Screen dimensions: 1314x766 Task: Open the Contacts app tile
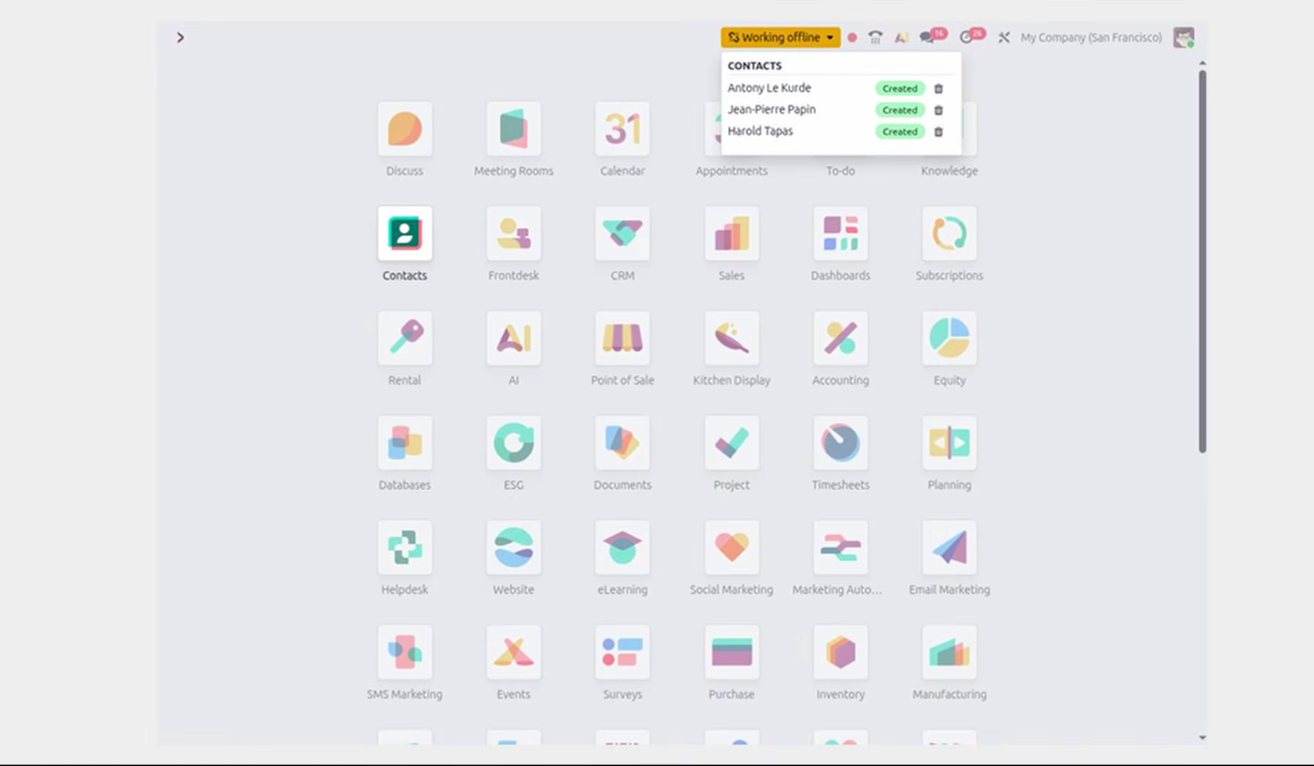coord(405,234)
